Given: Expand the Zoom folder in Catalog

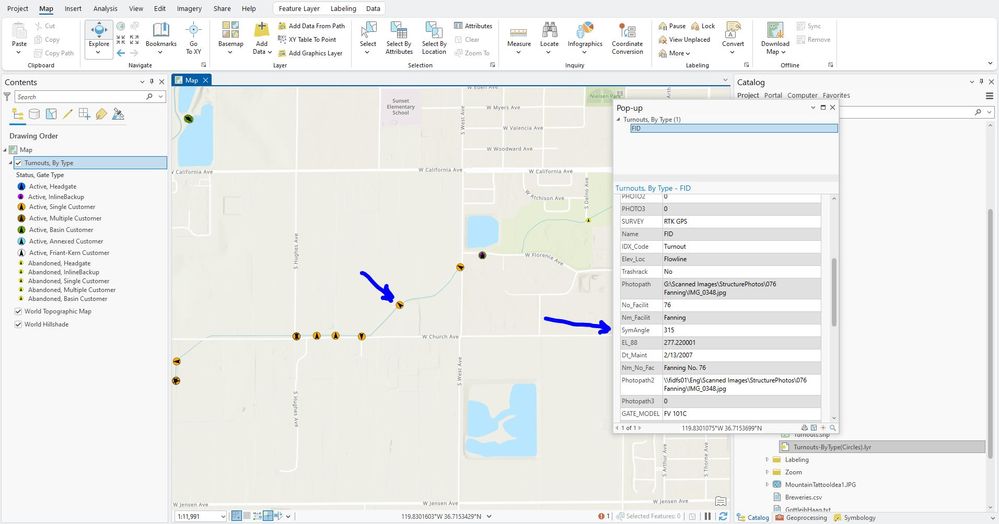Looking at the screenshot, I should click(766, 472).
